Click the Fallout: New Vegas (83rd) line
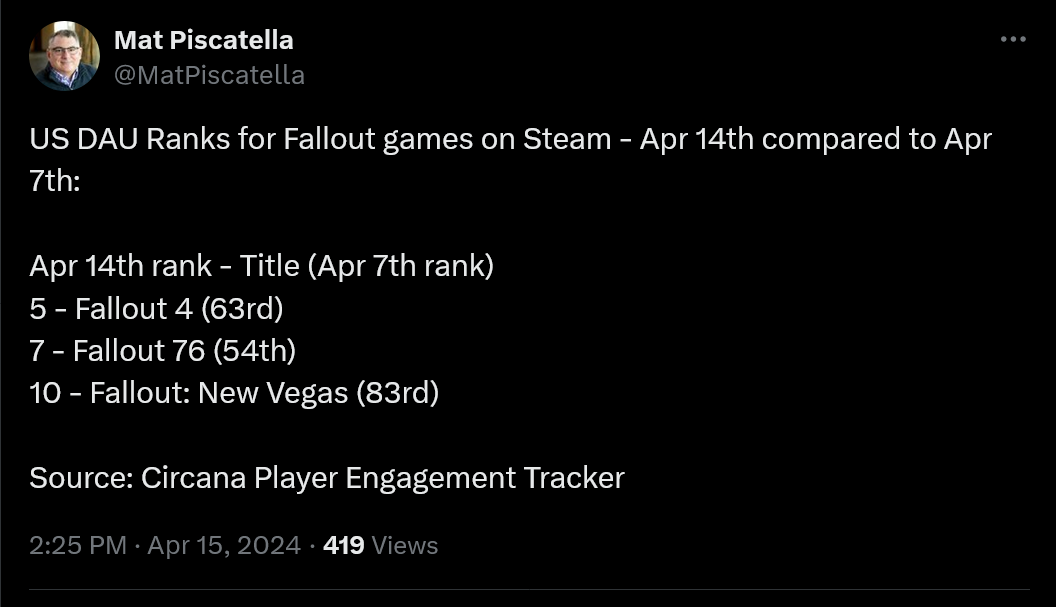This screenshot has width=1056, height=607. coord(235,393)
